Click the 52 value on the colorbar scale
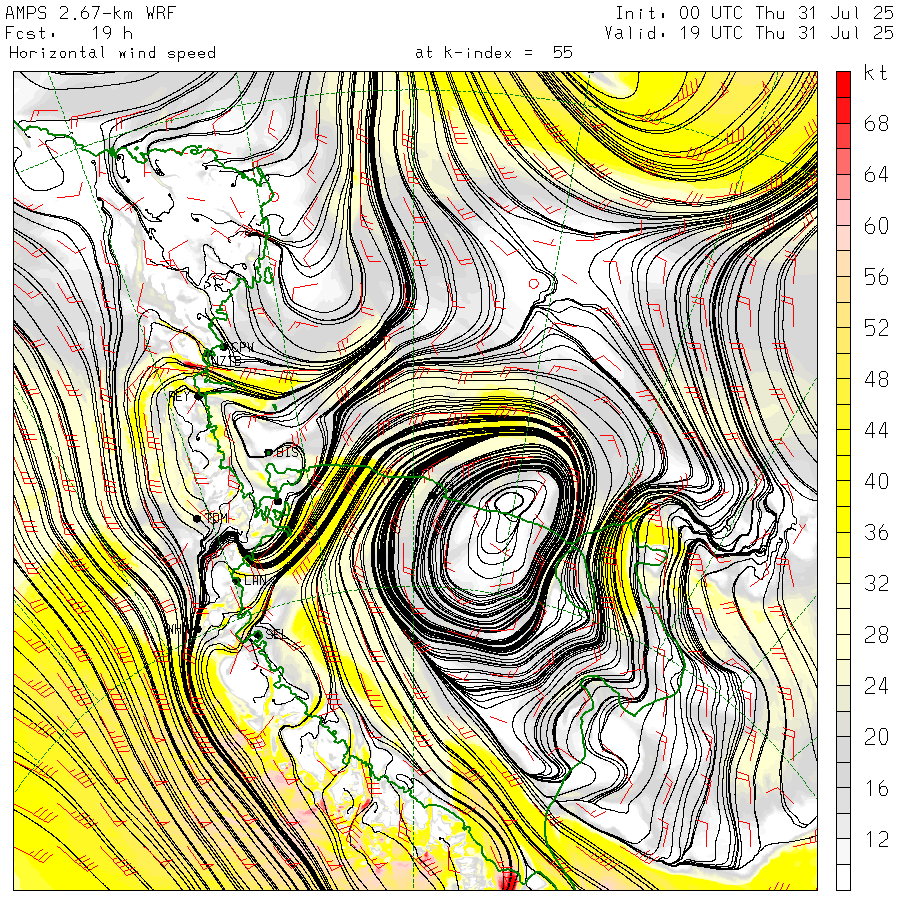 pos(876,328)
